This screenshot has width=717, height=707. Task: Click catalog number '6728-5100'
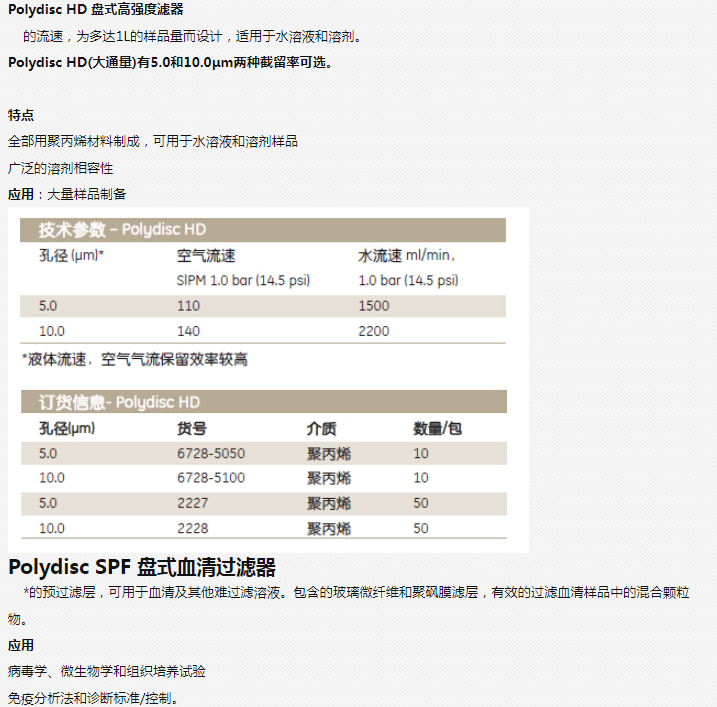(211, 478)
